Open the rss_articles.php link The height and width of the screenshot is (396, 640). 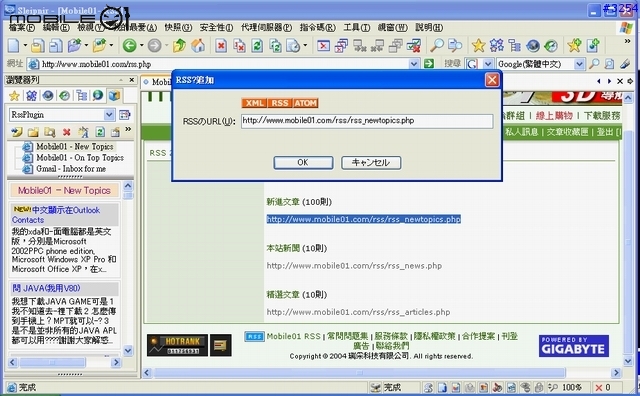tap(358, 312)
